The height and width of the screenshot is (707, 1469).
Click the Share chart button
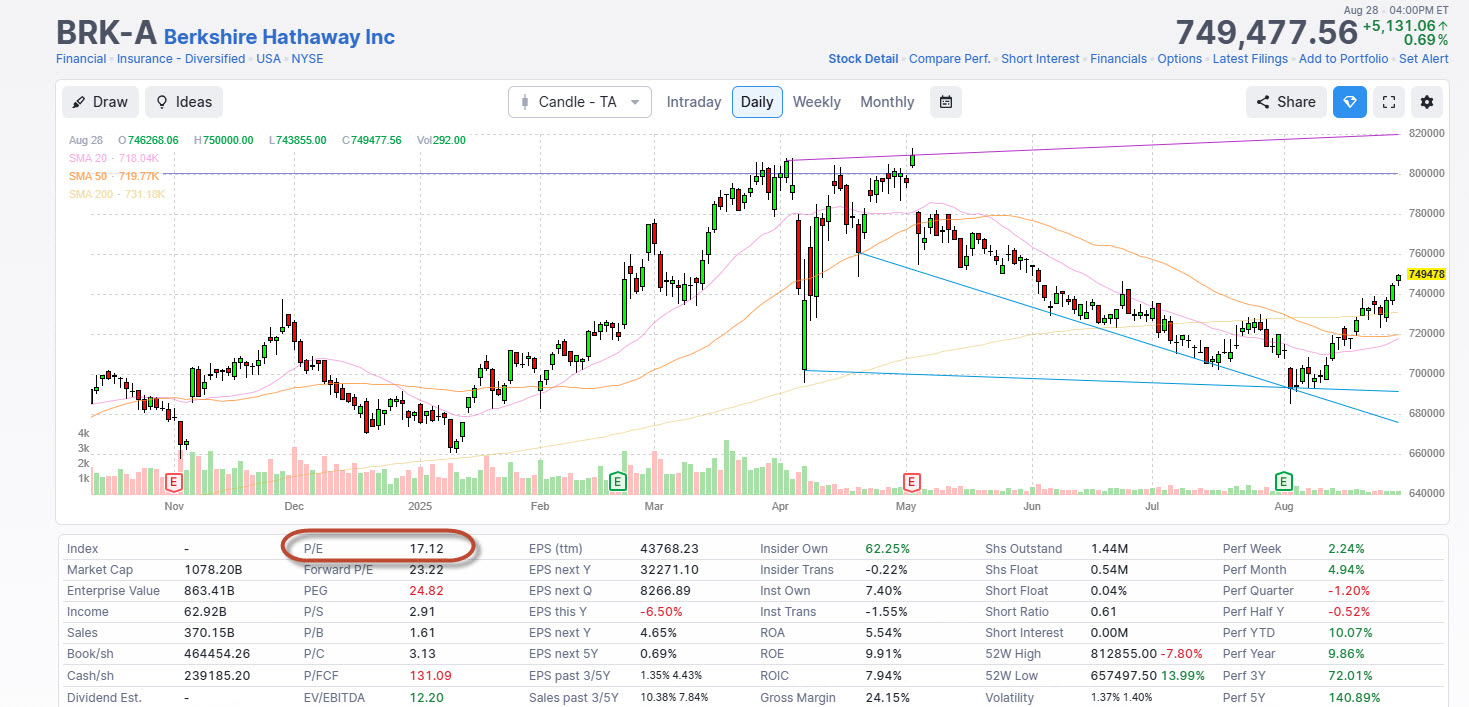1286,102
